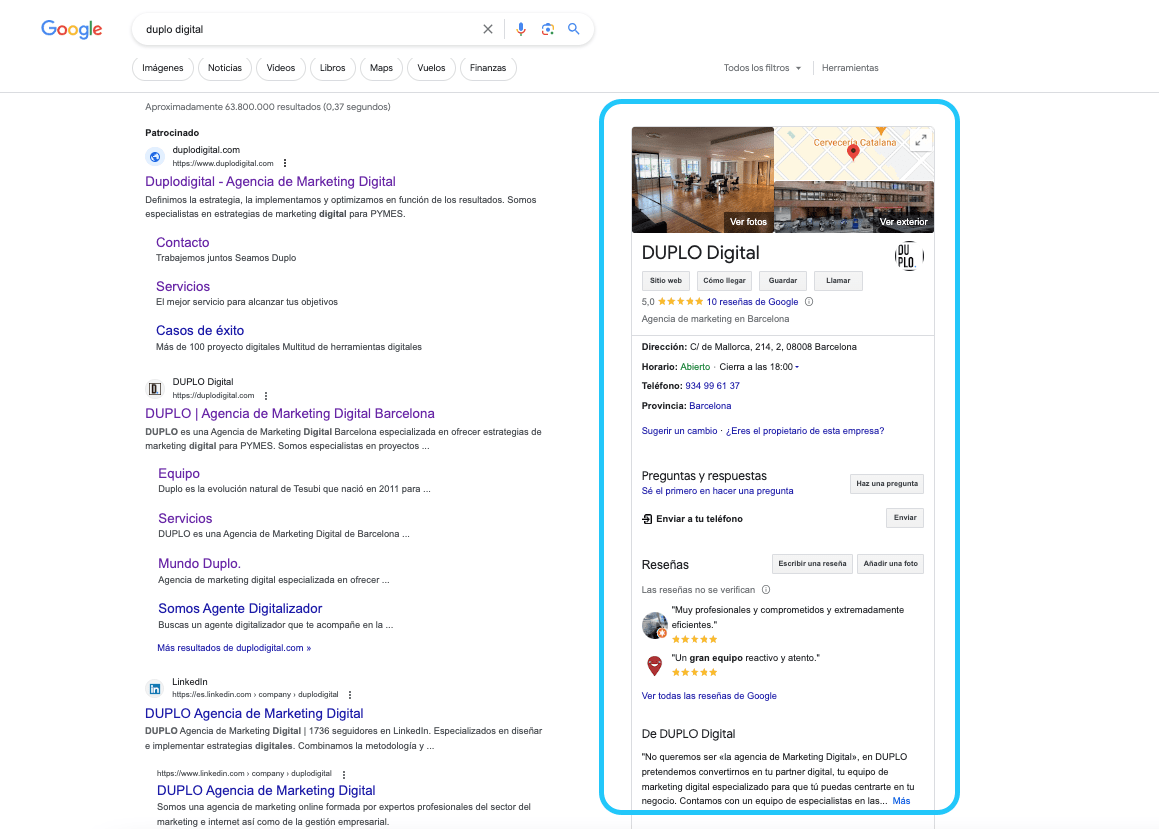Select the Vuelos filter tab
1159x829 pixels.
432,68
